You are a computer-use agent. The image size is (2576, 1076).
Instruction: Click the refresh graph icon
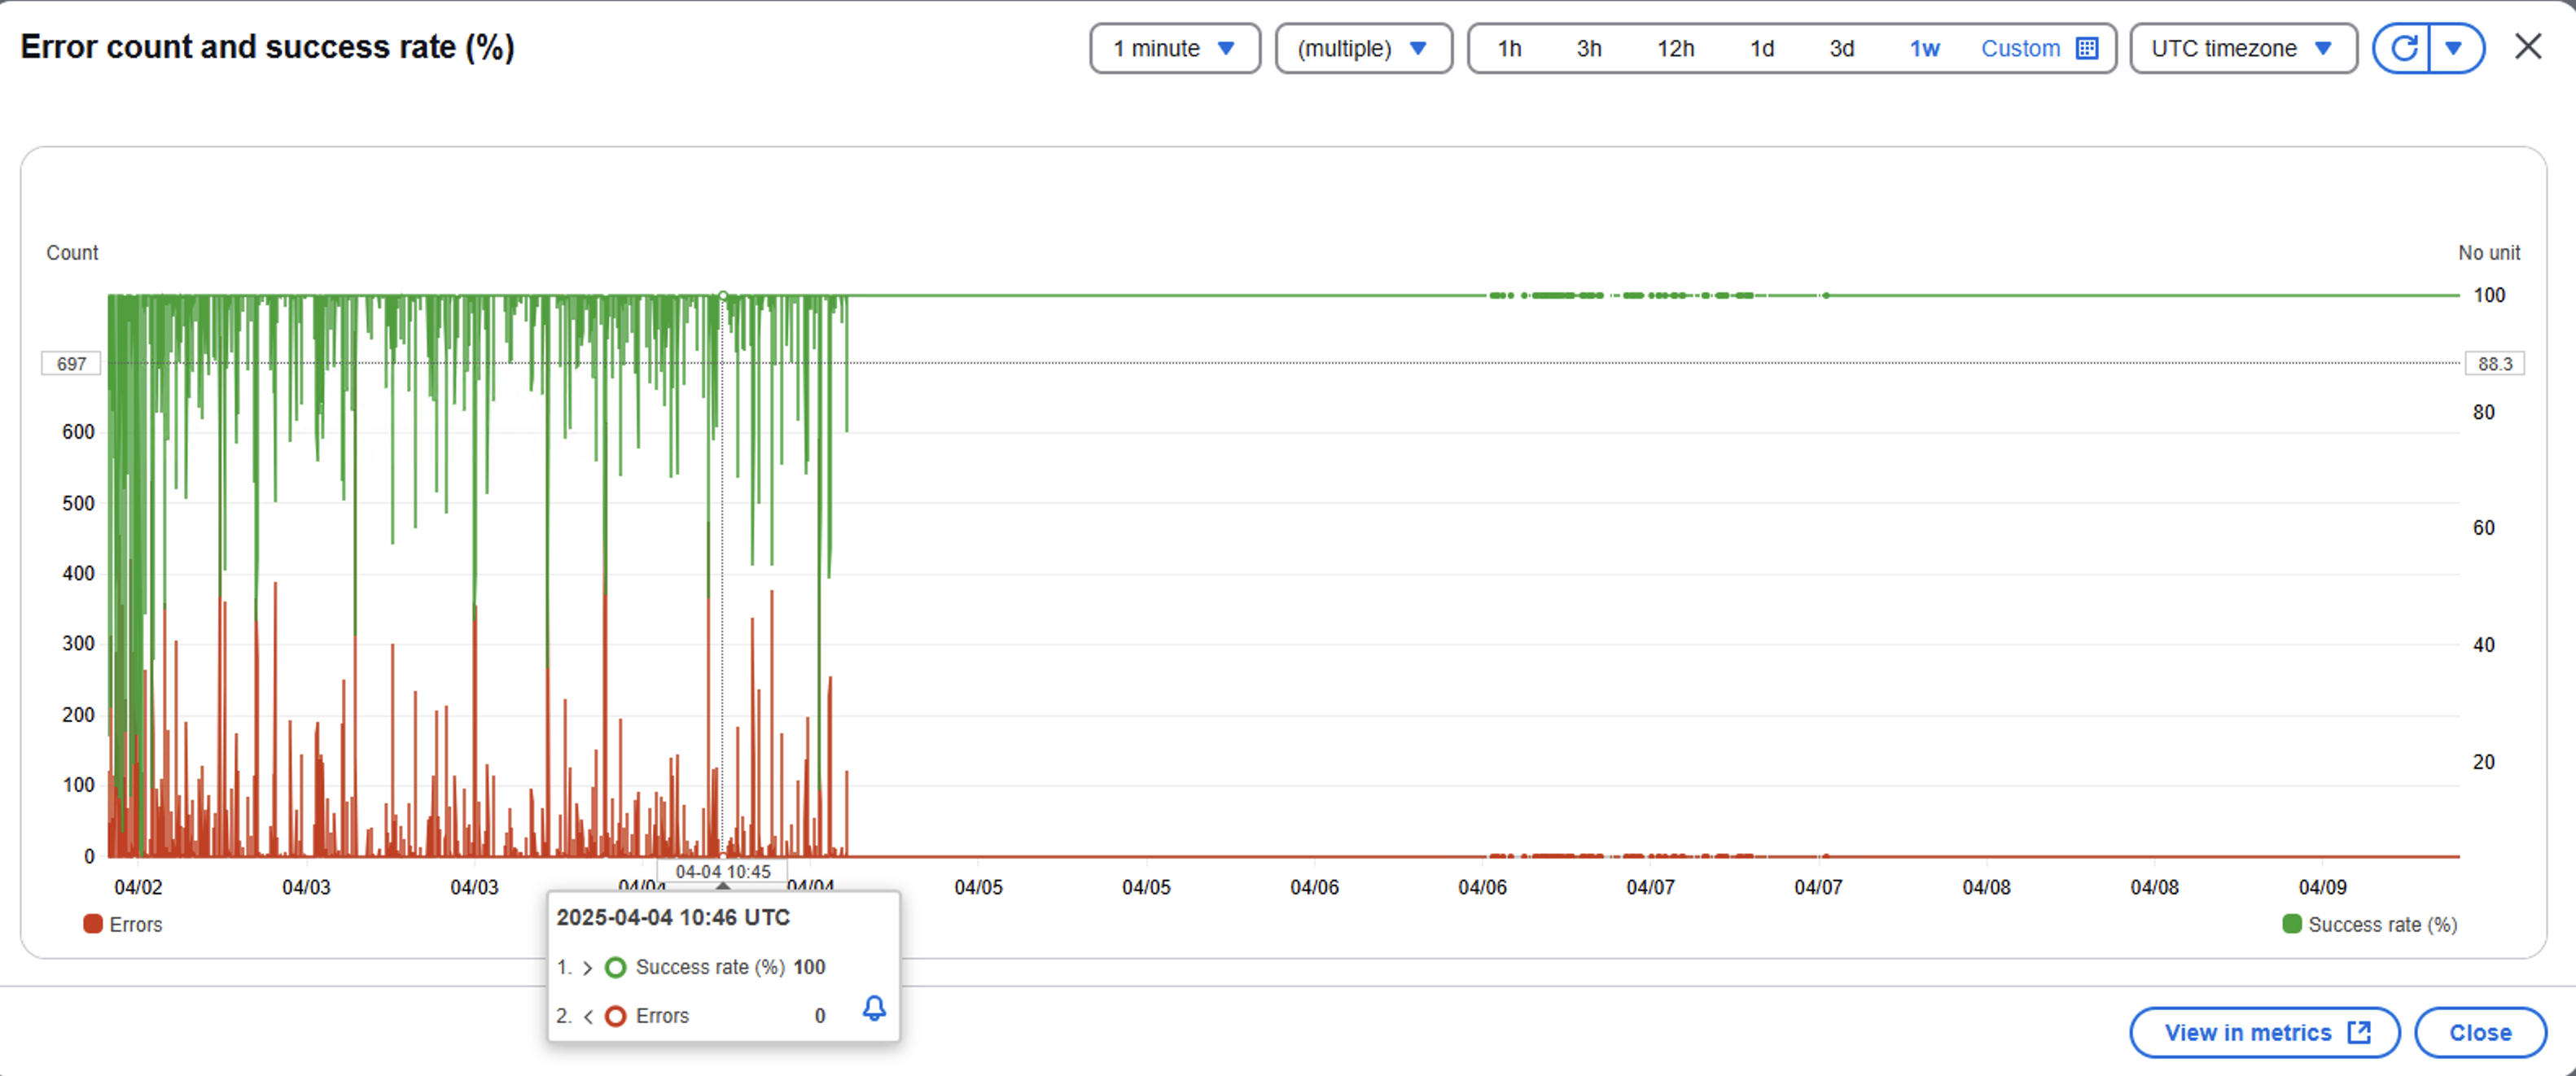coord(2403,48)
